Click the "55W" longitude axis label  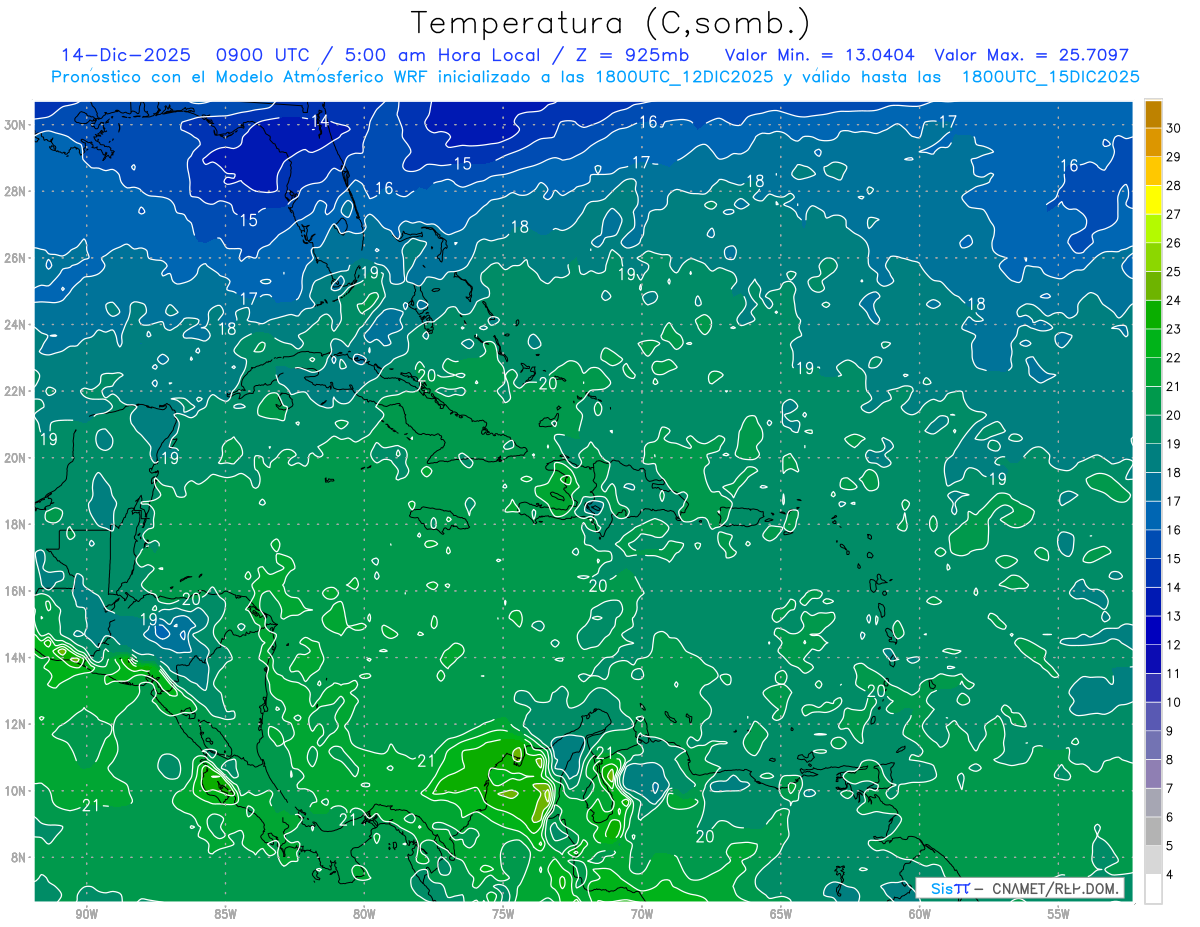[x=1058, y=914]
